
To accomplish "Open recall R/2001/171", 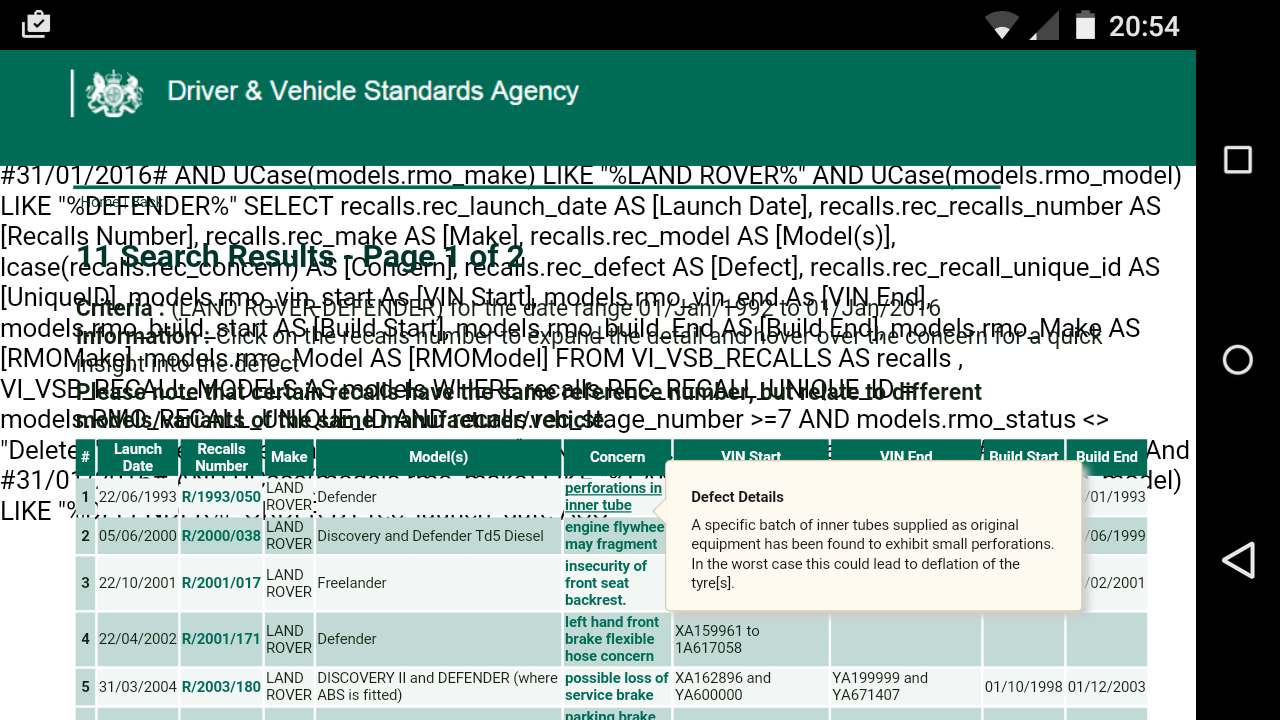I will (221, 639).
